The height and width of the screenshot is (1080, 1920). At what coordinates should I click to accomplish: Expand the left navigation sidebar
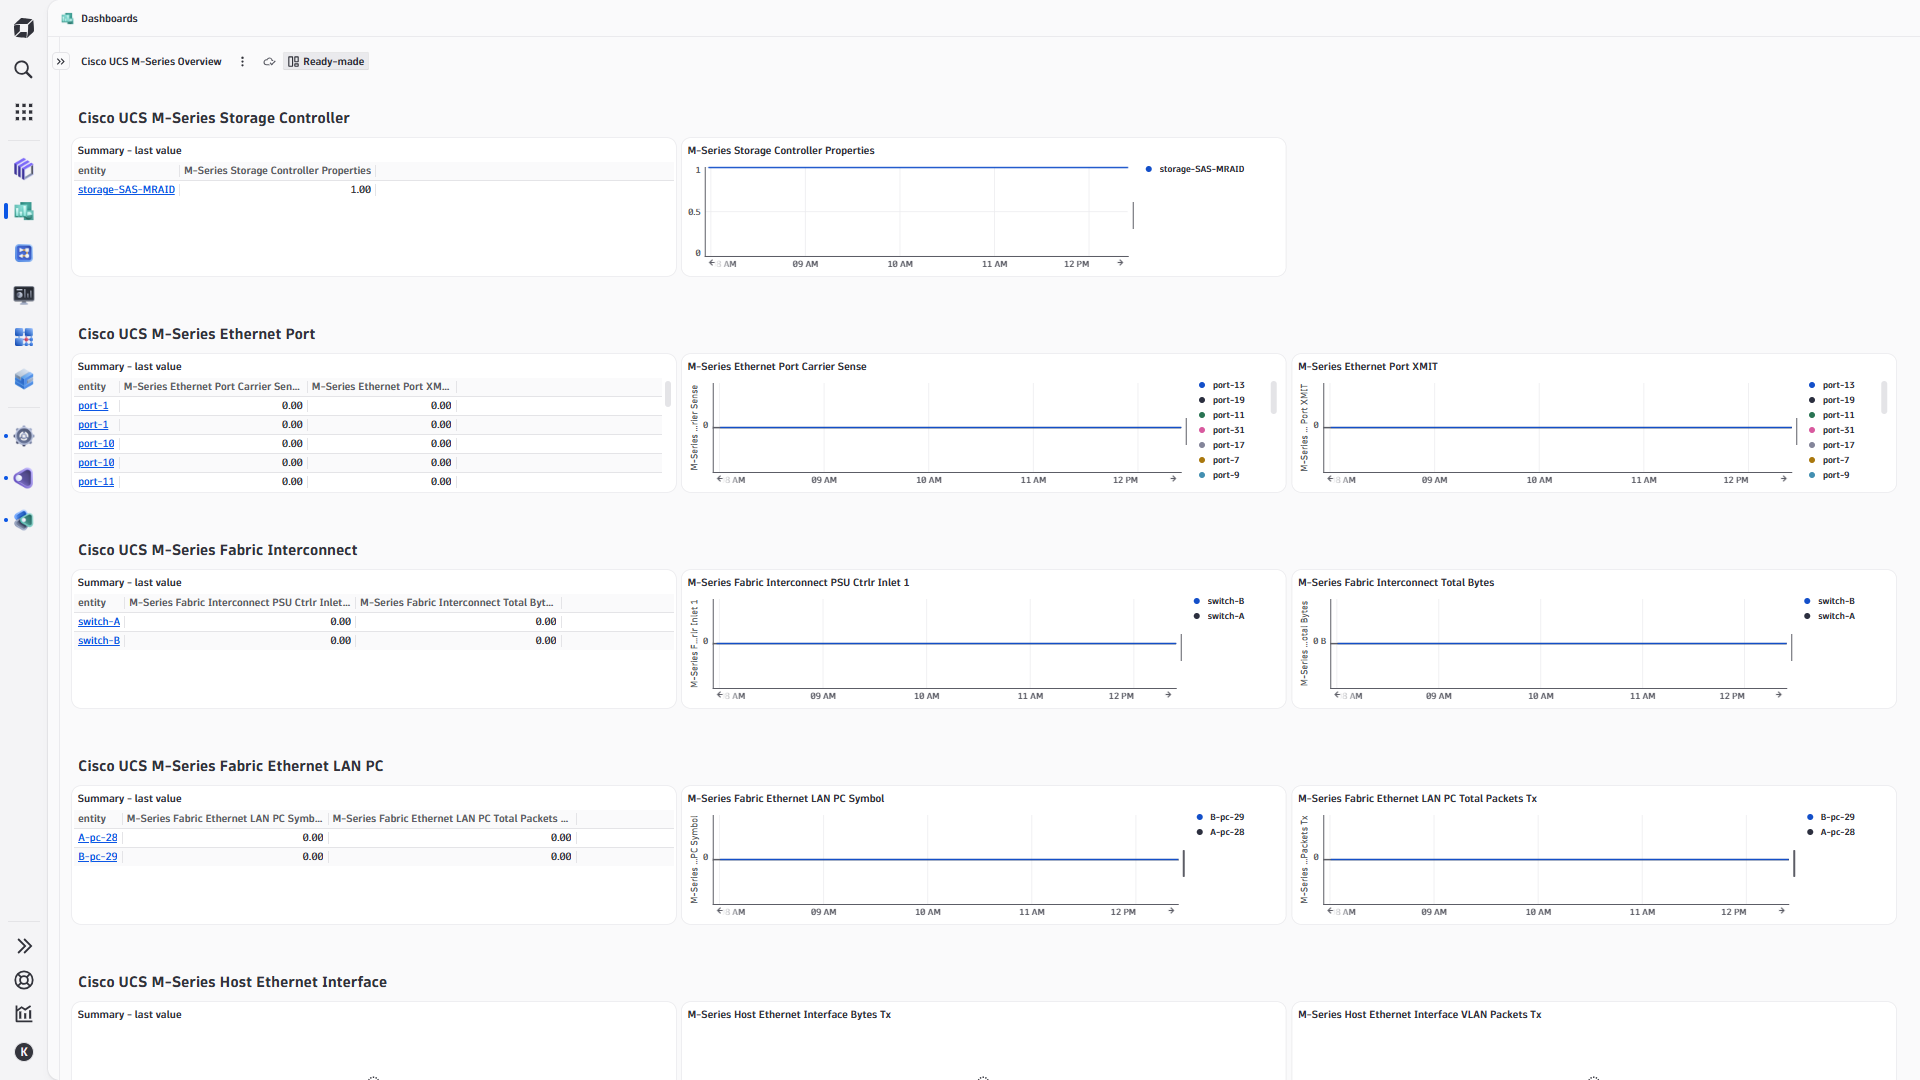pyautogui.click(x=24, y=946)
